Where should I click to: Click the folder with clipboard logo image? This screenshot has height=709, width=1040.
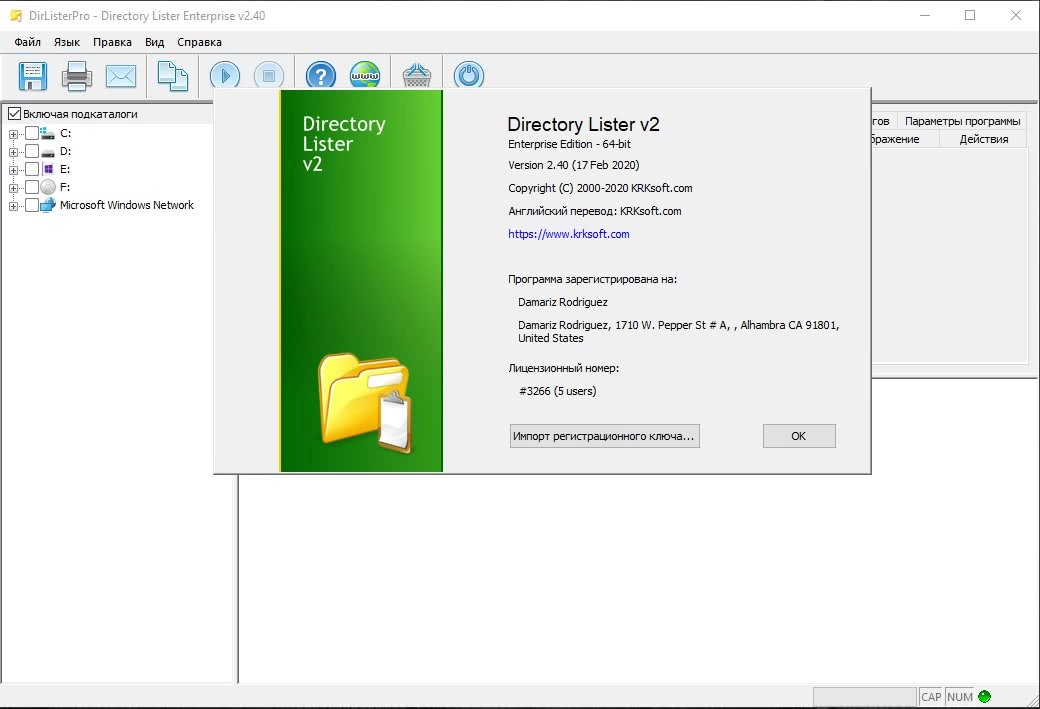365,403
